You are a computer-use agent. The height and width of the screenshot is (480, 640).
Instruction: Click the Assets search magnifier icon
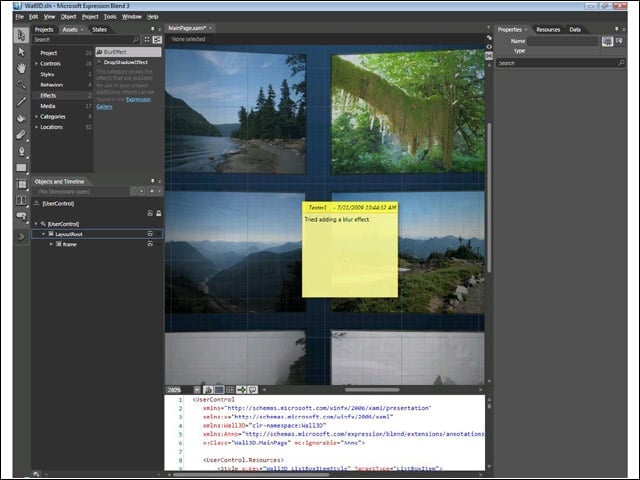(136, 40)
